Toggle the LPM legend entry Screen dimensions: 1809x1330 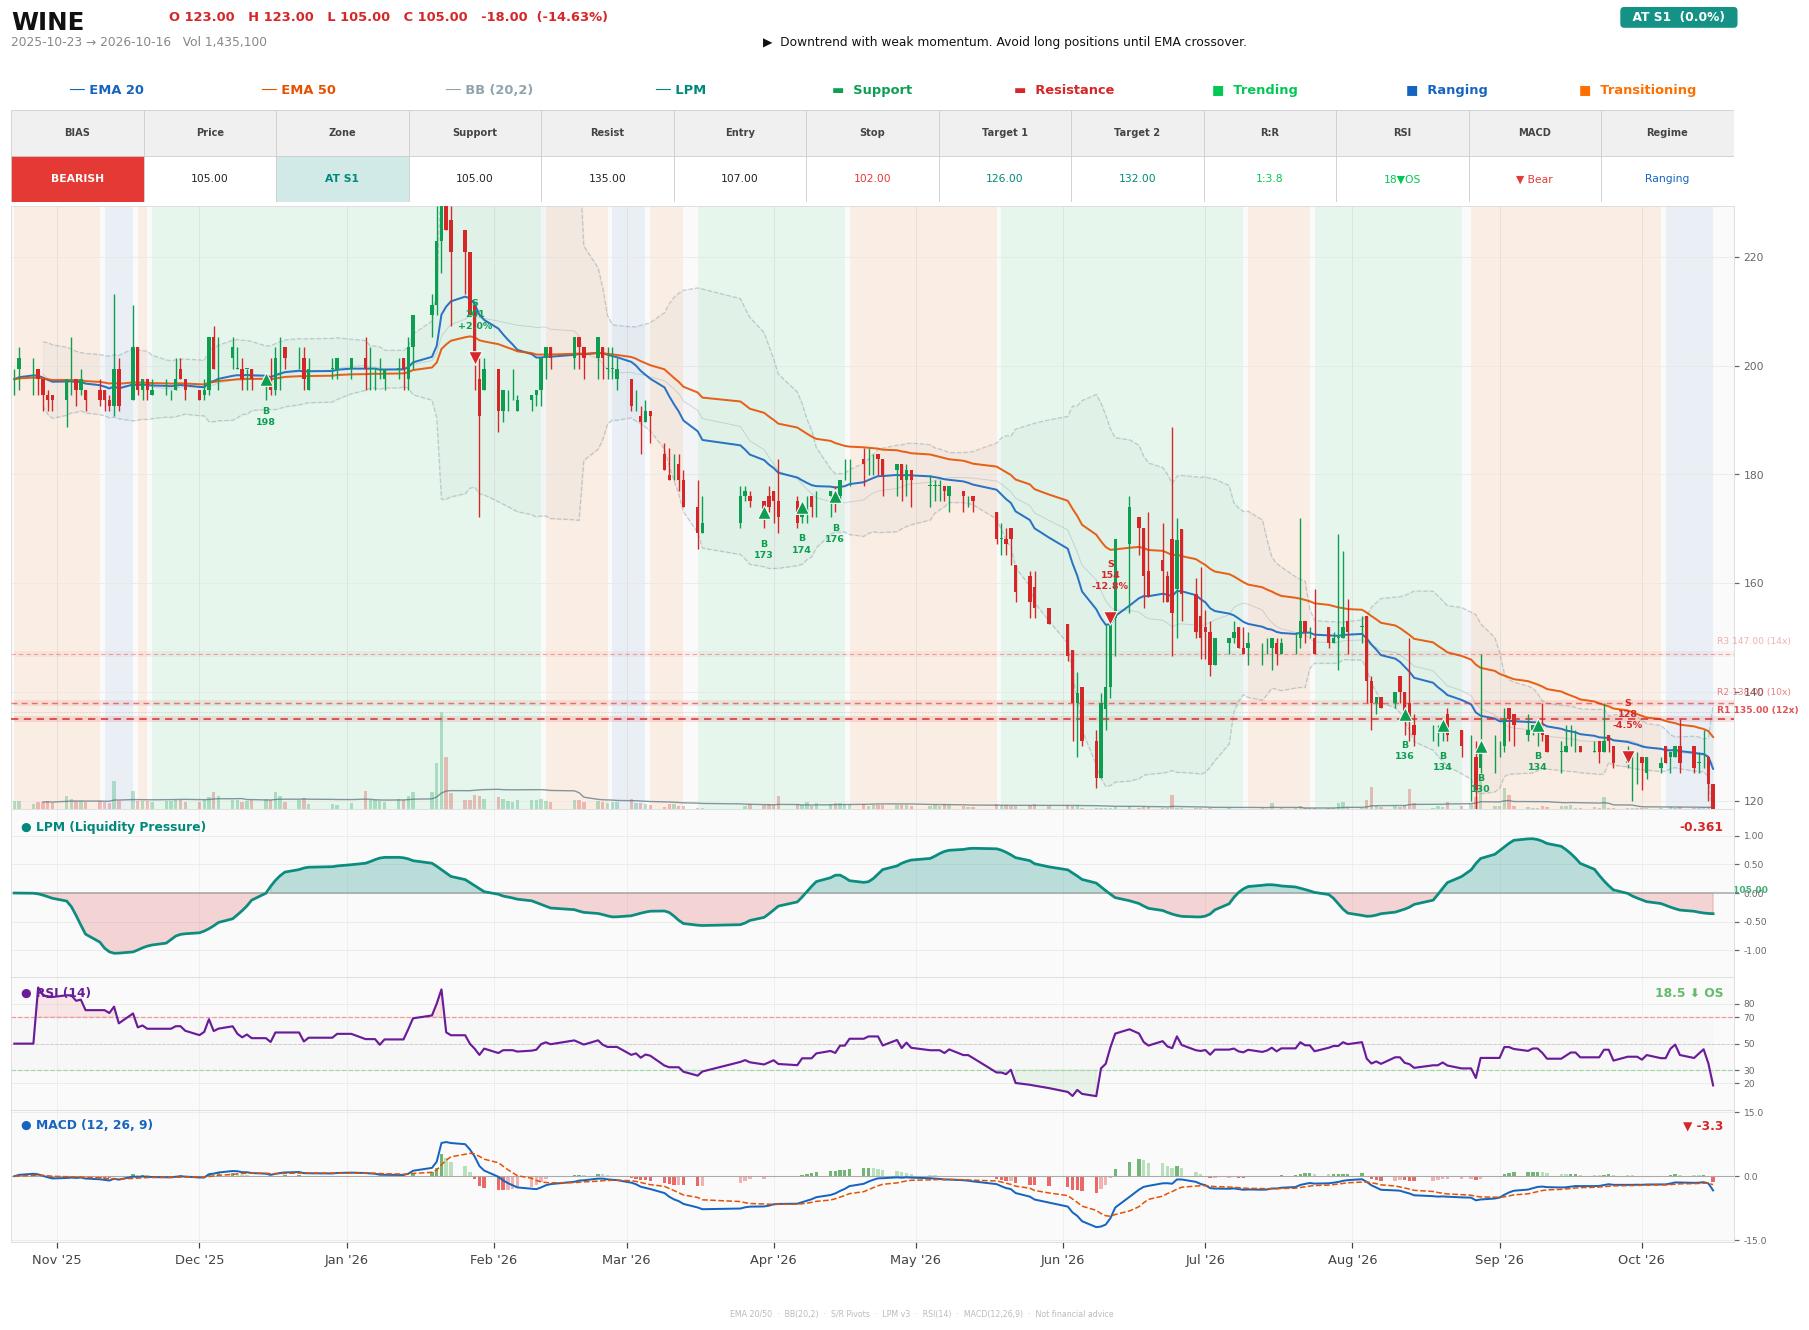[x=681, y=90]
